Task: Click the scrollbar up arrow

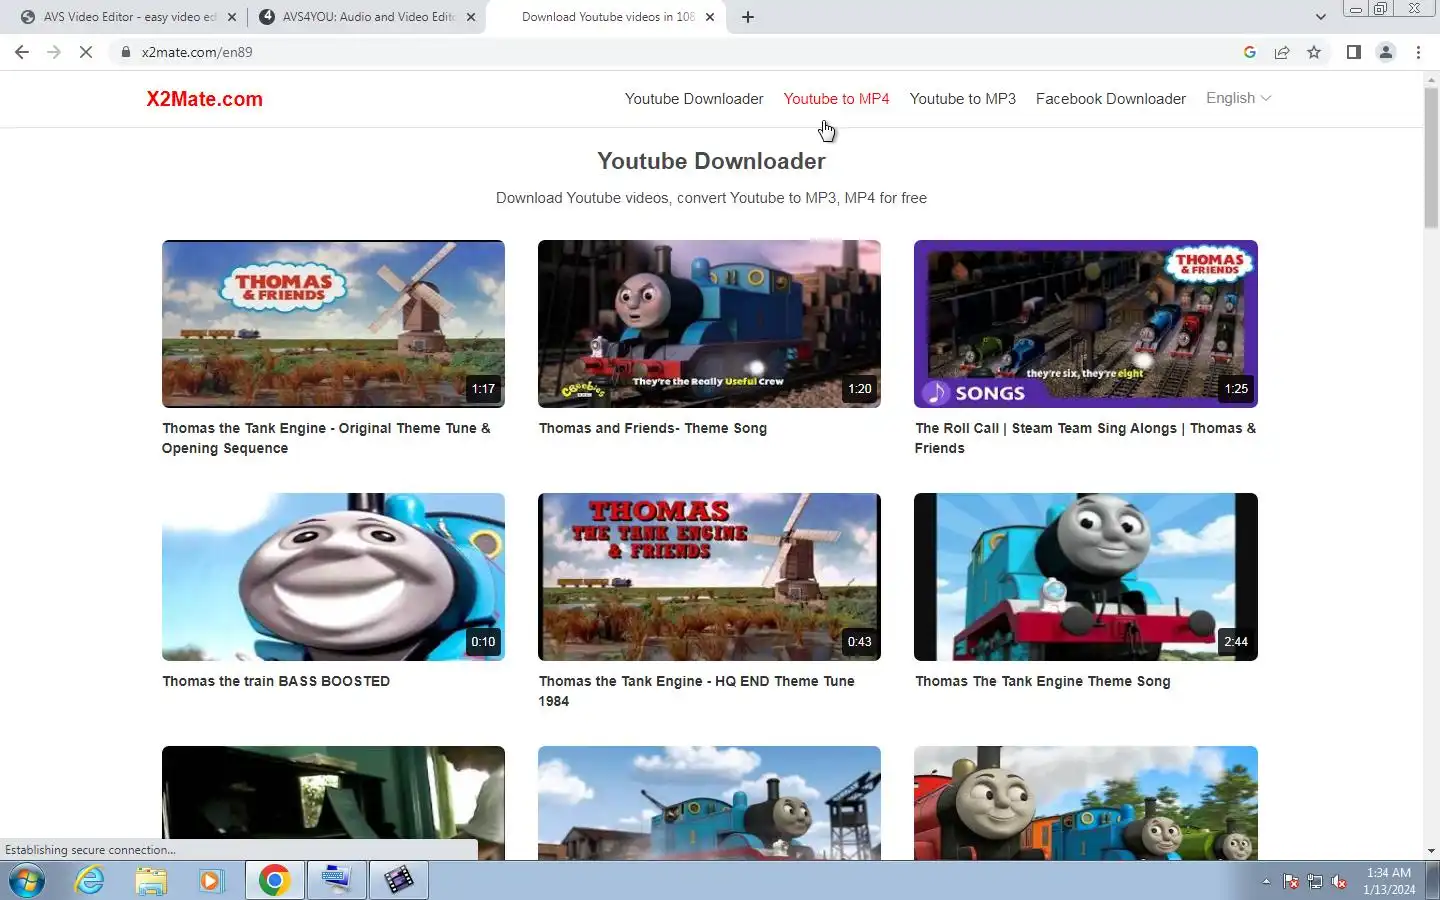Action: (x=1431, y=79)
